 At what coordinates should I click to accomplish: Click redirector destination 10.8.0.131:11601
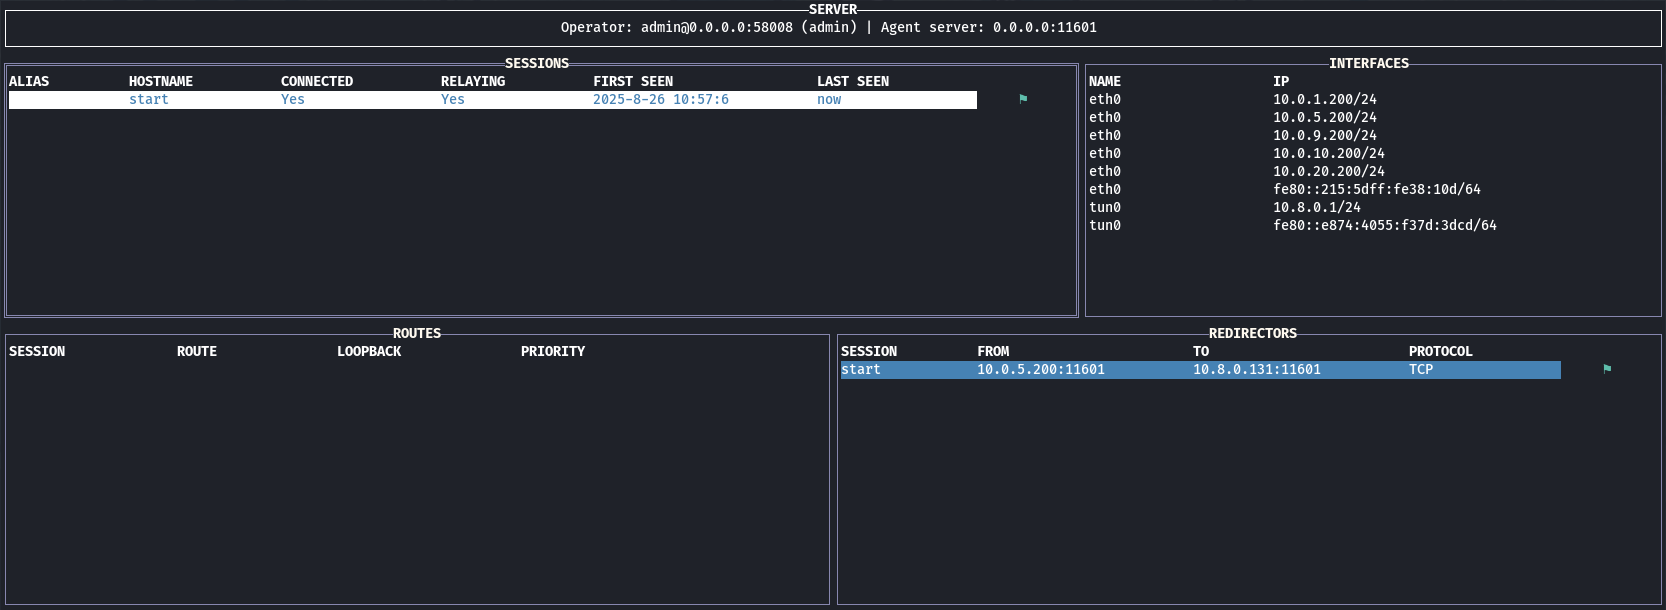click(1257, 370)
